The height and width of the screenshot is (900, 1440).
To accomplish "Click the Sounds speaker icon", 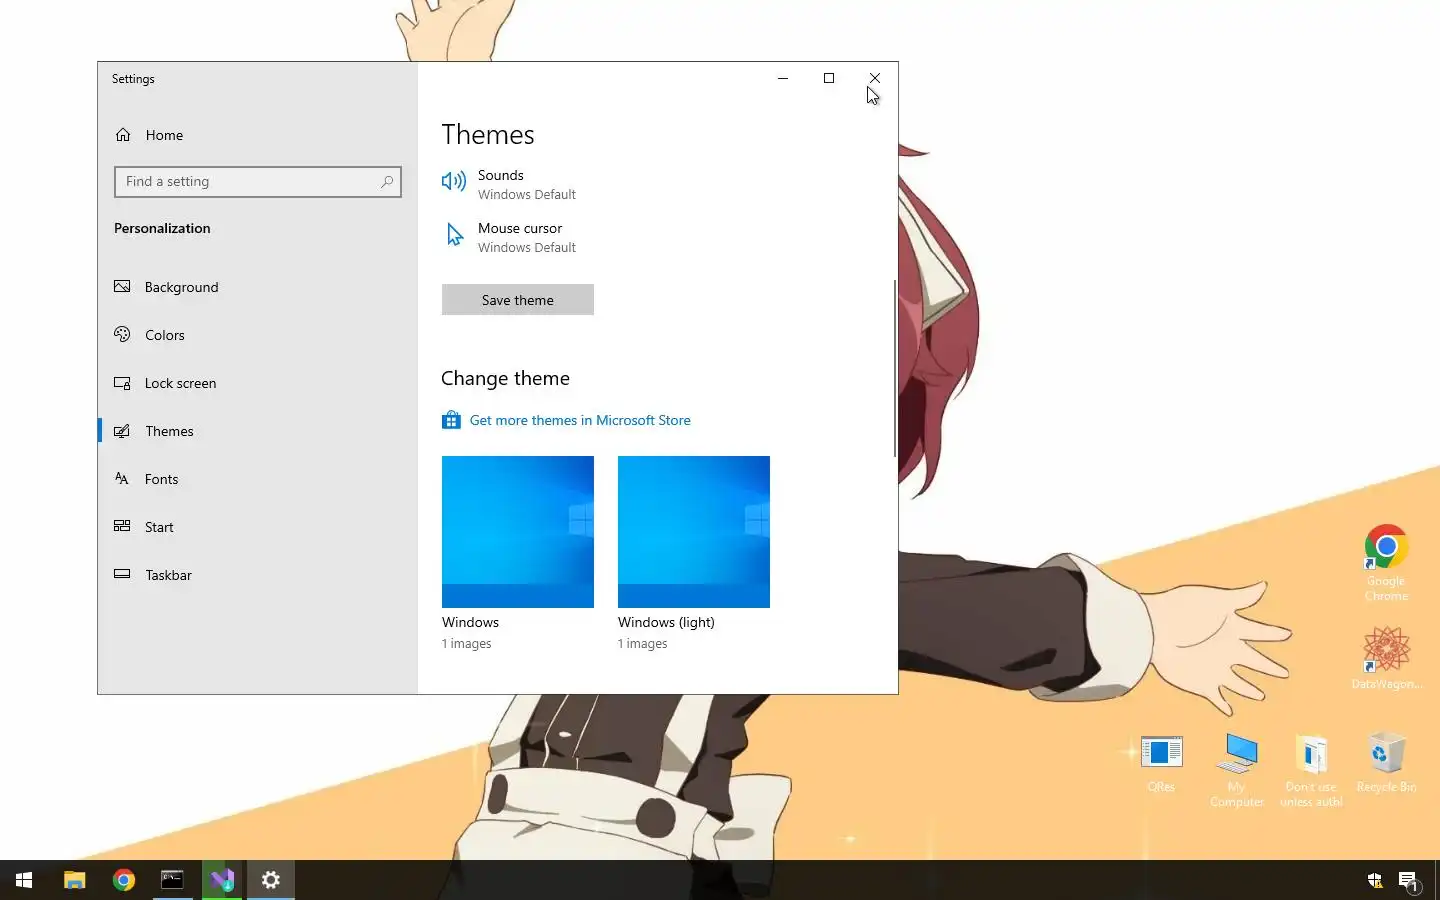I will [x=454, y=181].
